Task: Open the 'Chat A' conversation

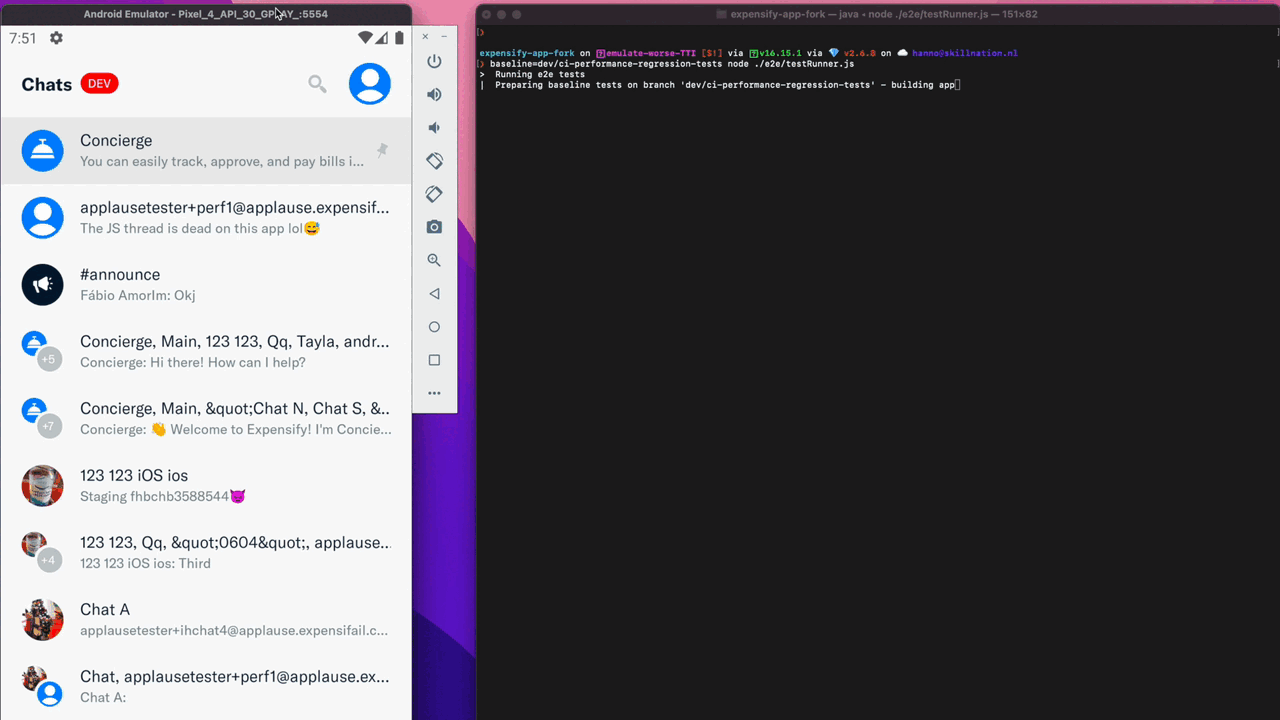Action: coord(206,620)
